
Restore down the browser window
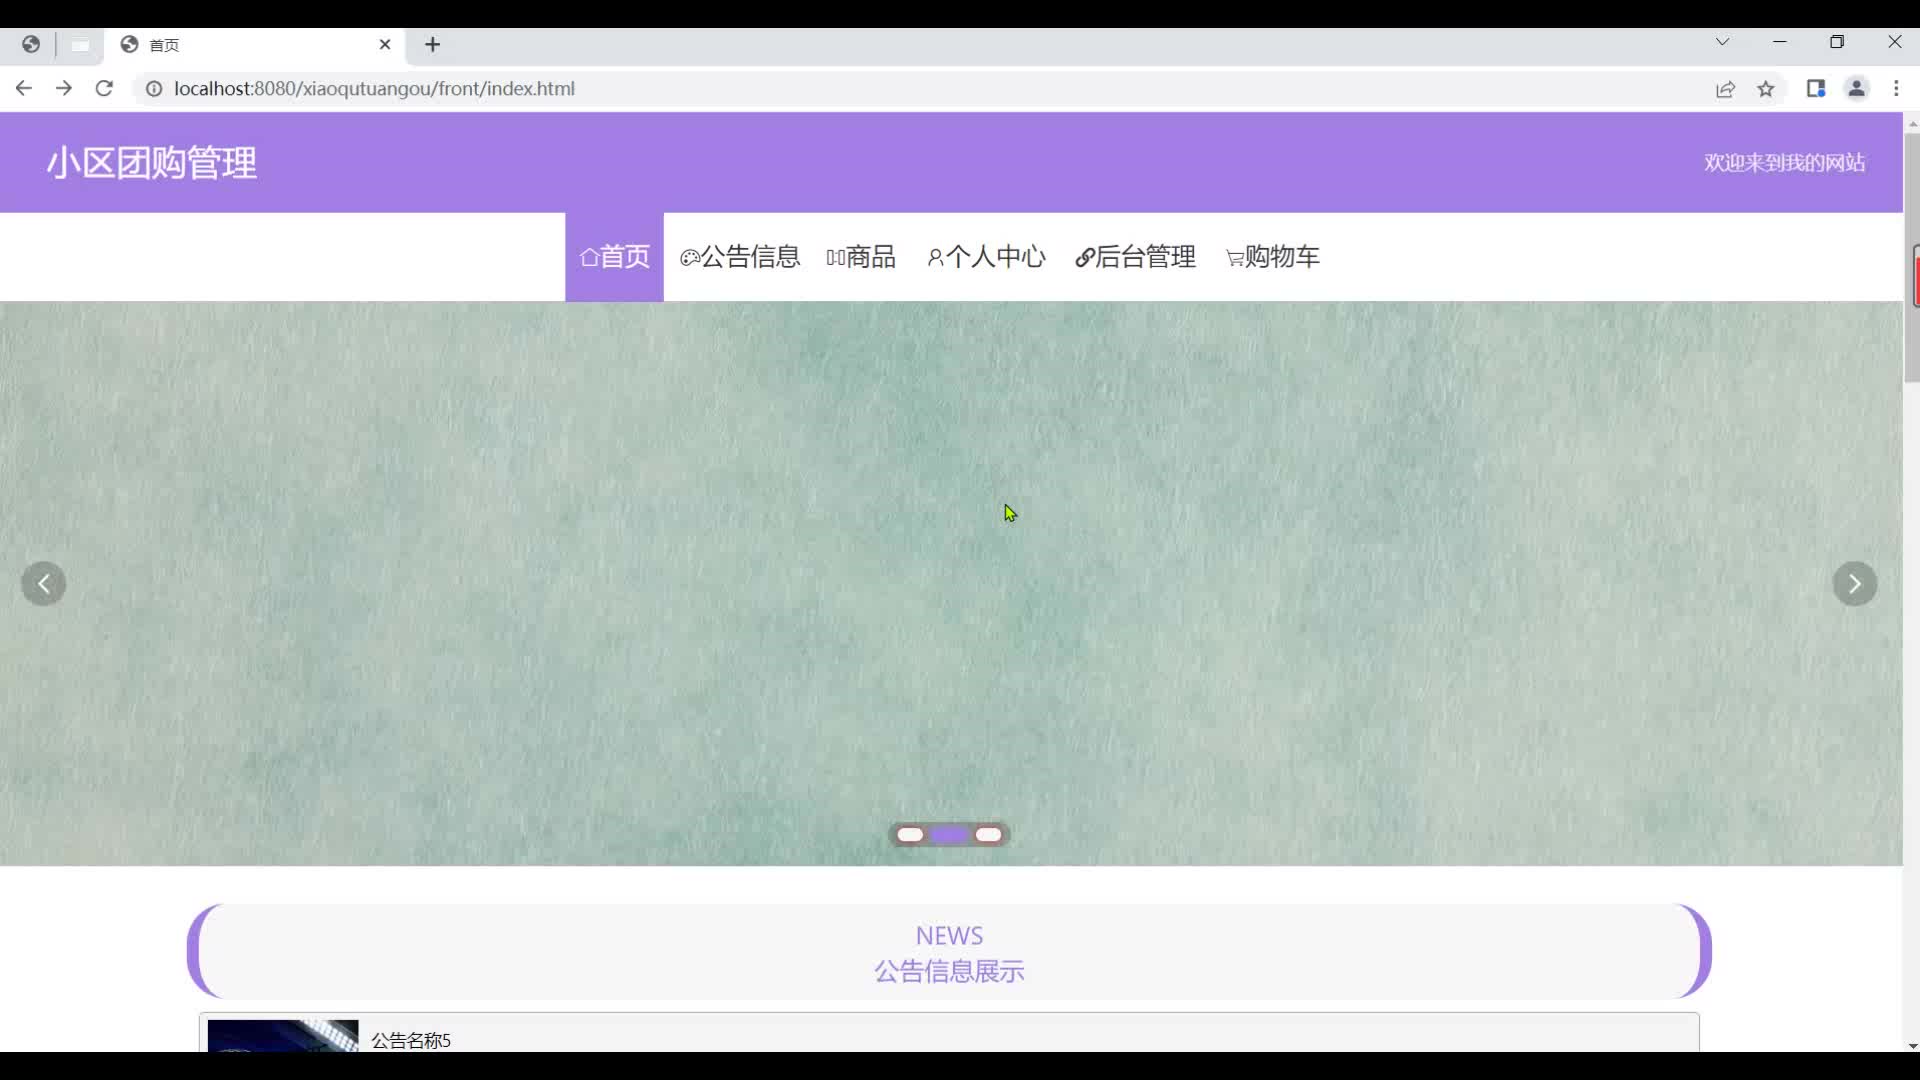point(1837,42)
